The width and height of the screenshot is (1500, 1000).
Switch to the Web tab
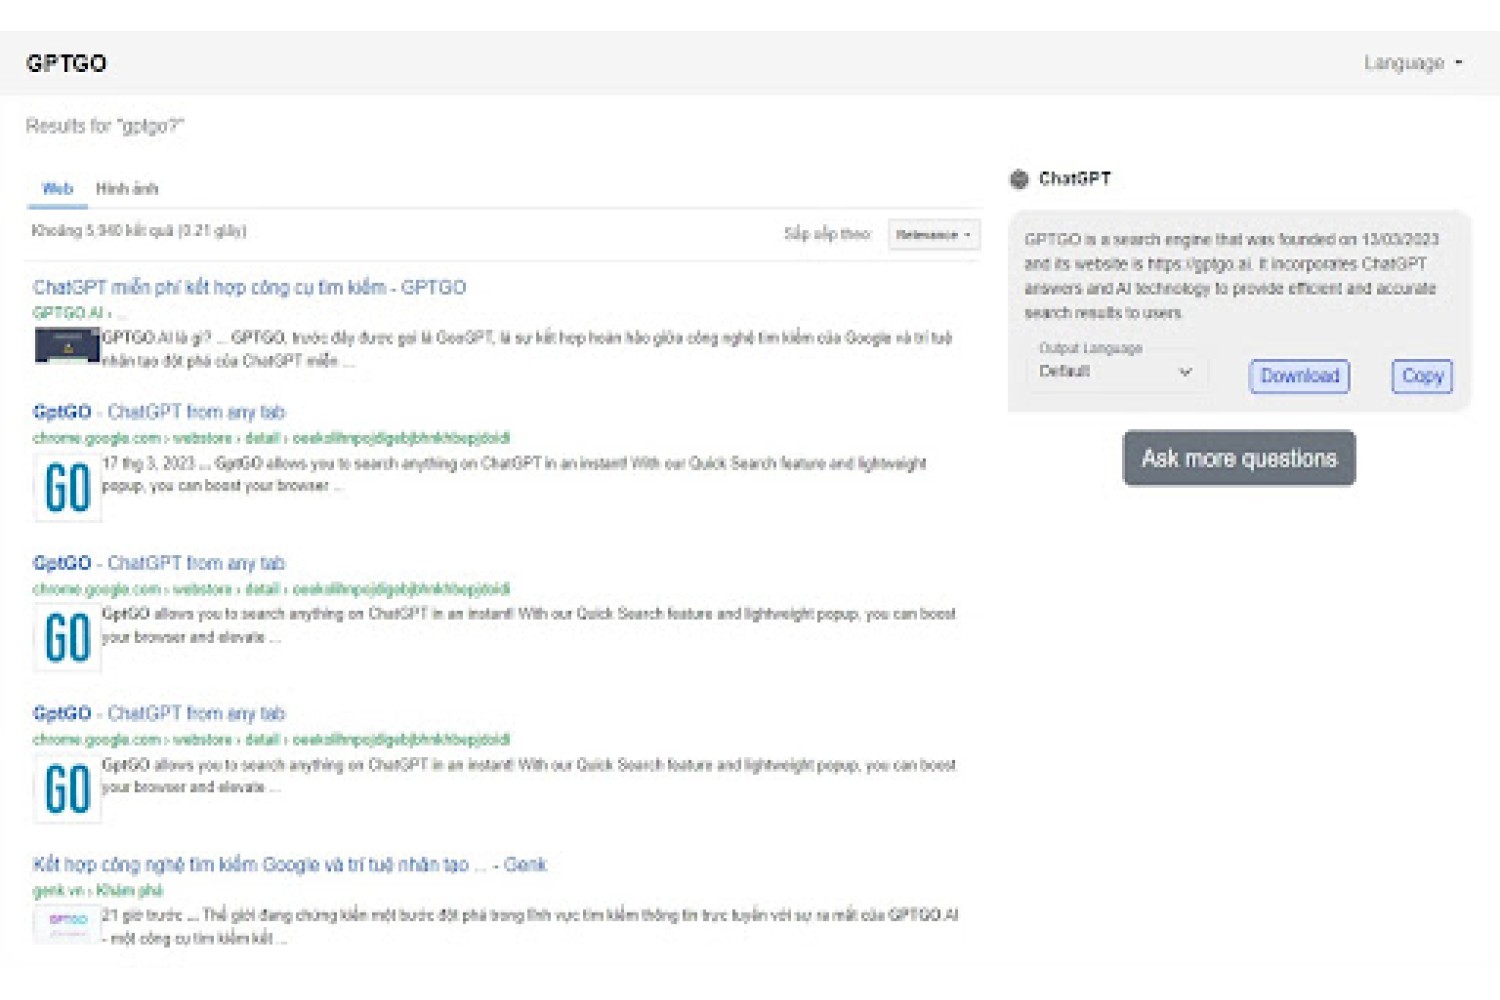click(x=57, y=188)
